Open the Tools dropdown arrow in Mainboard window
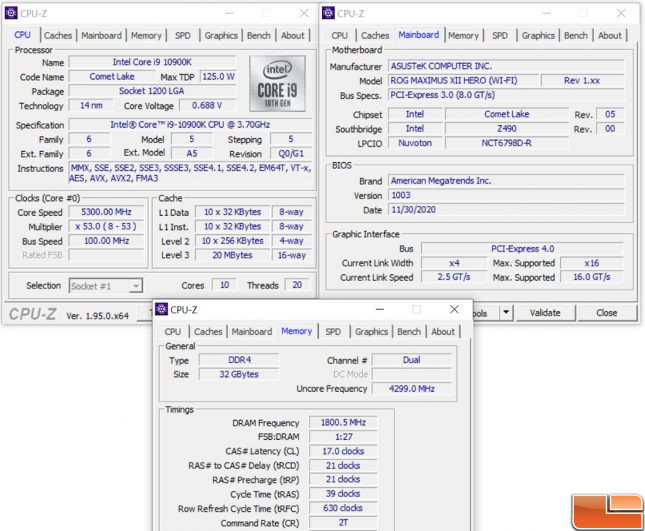 (x=506, y=313)
